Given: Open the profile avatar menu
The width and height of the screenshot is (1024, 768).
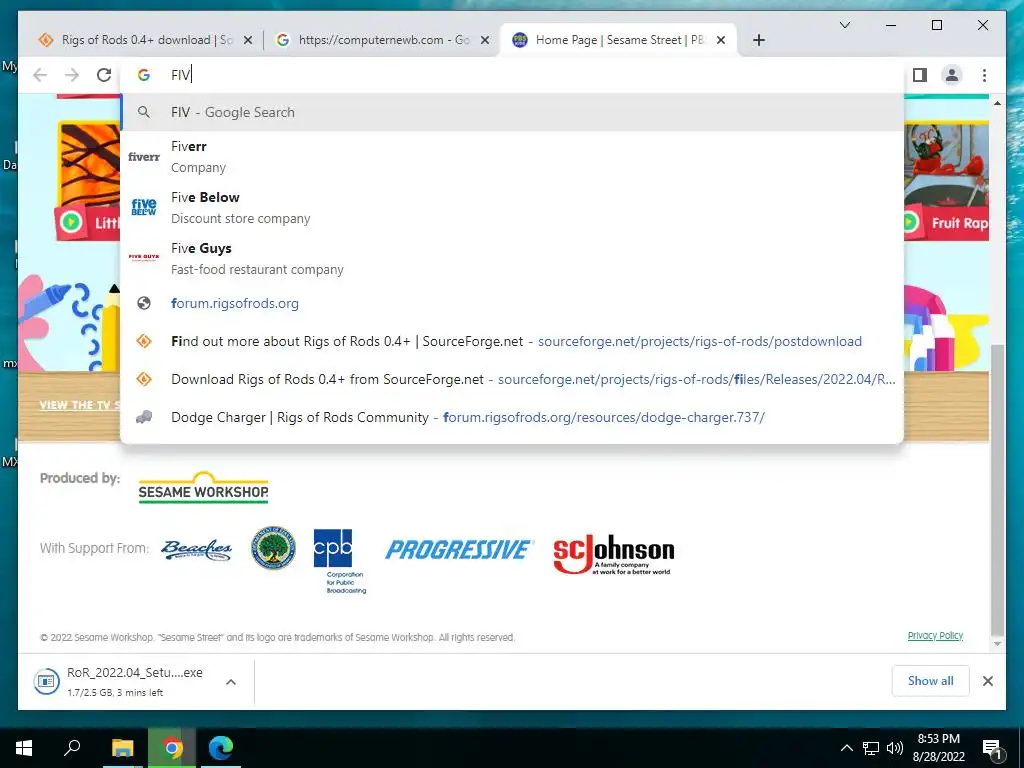Looking at the screenshot, I should [952, 75].
